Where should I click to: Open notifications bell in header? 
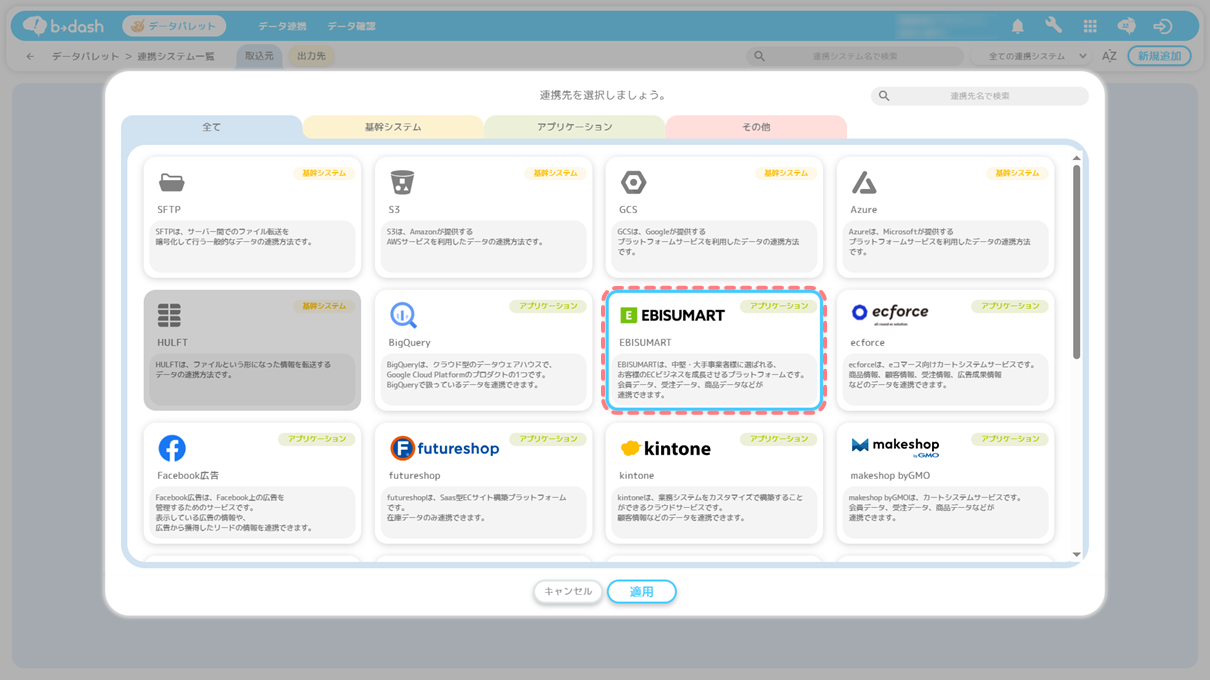coord(1018,26)
